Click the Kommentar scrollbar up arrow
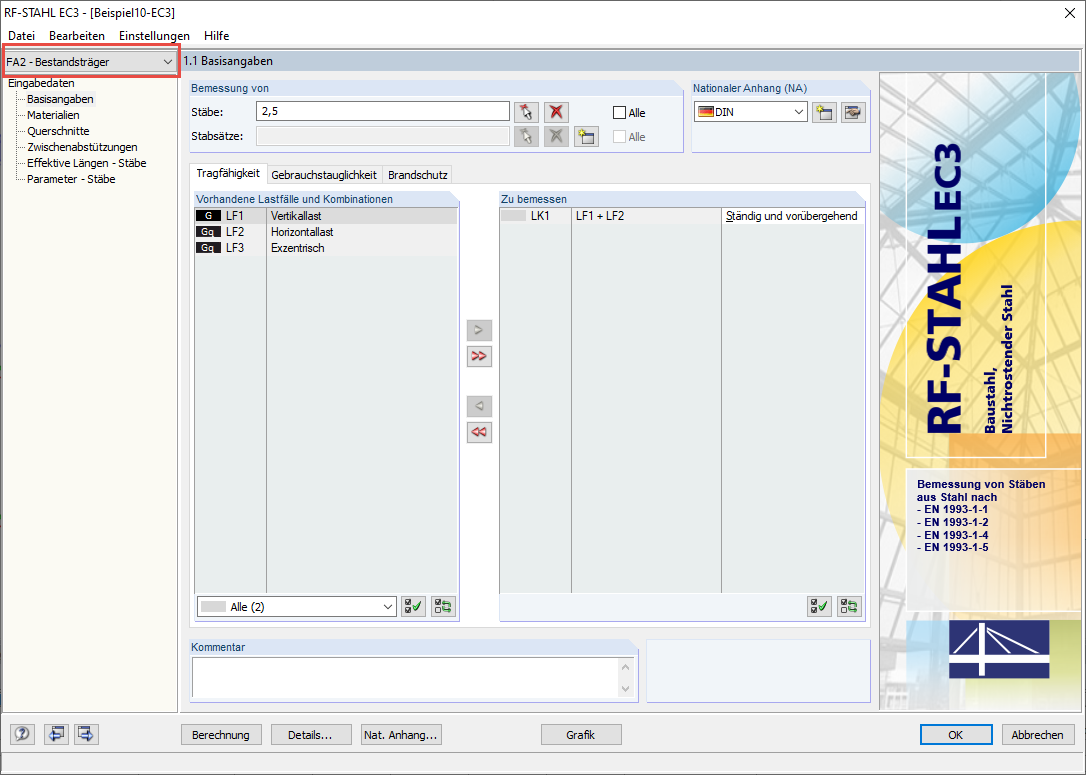This screenshot has width=1086, height=775. coord(625,668)
